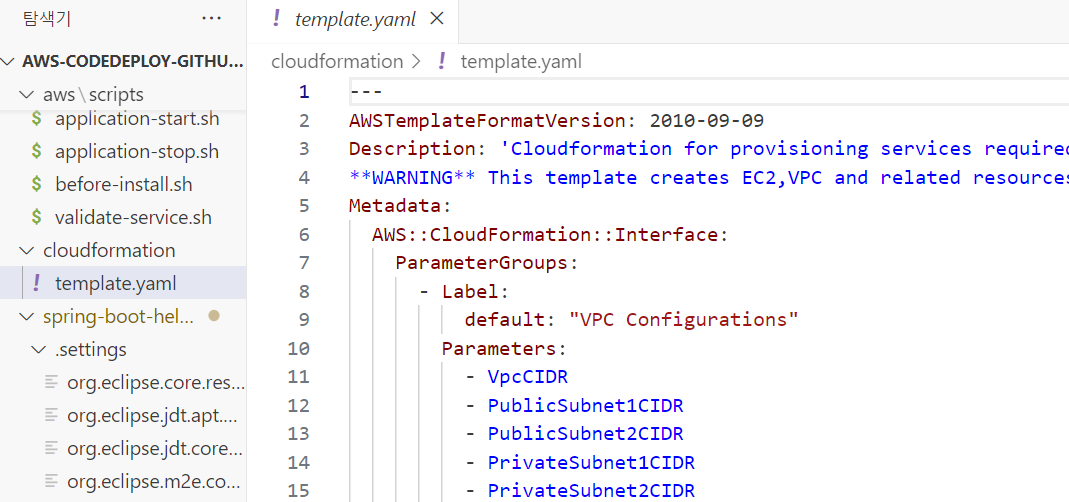The height and width of the screenshot is (502, 1069).
Task: Click the template.yaml breadcrumb item
Action: [521, 61]
